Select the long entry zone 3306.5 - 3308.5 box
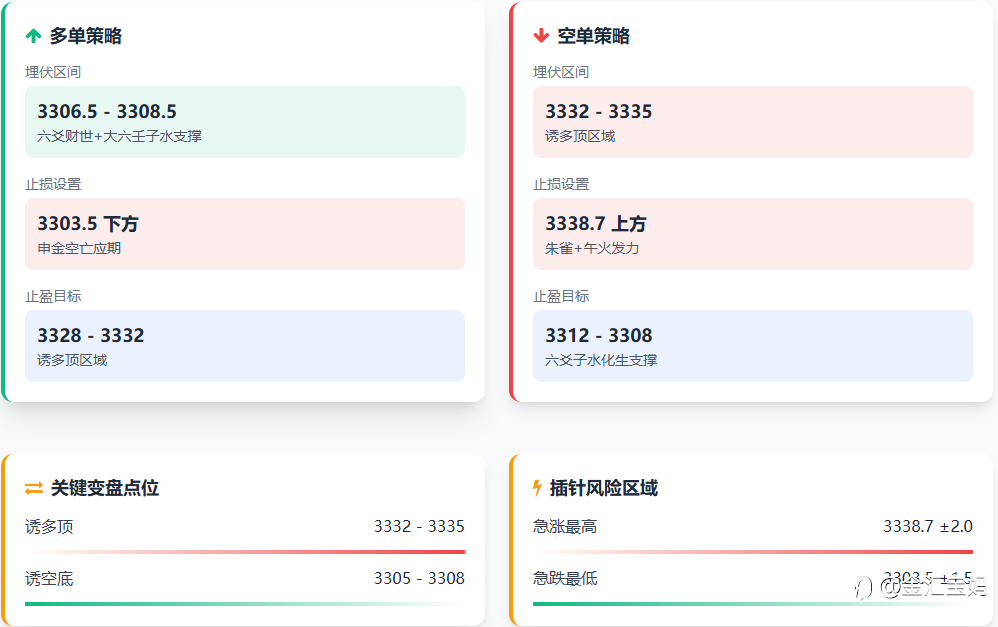Image resolution: width=998 pixels, height=627 pixels. 245,122
